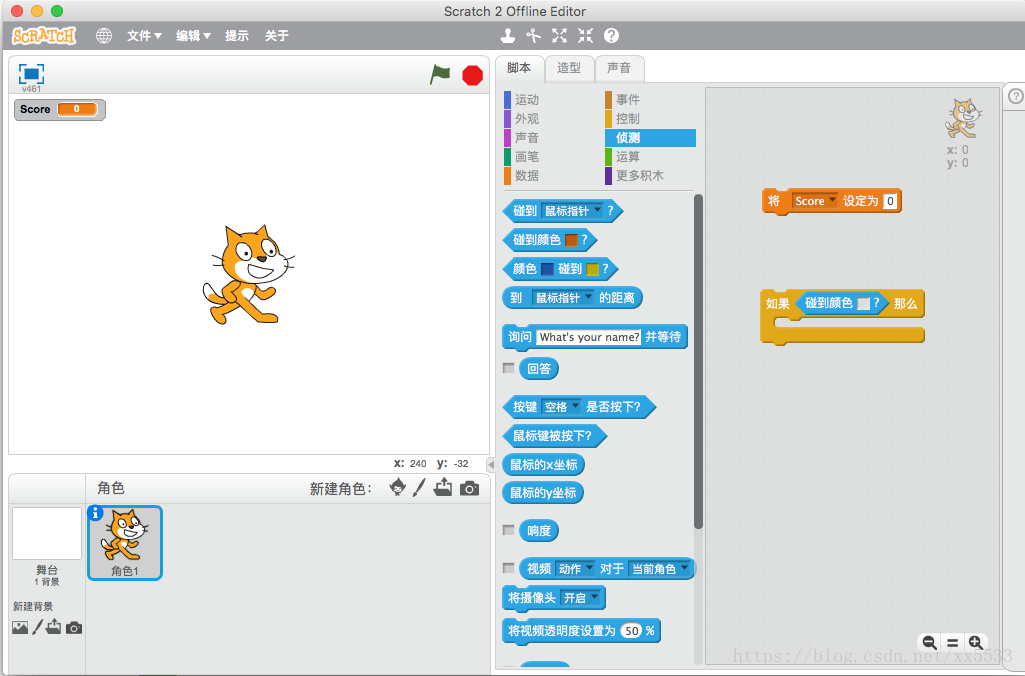Open the 鼠标指针 dropdown in 到…的距离 block
Screen dimensions: 1025x676
pyautogui.click(x=563, y=298)
